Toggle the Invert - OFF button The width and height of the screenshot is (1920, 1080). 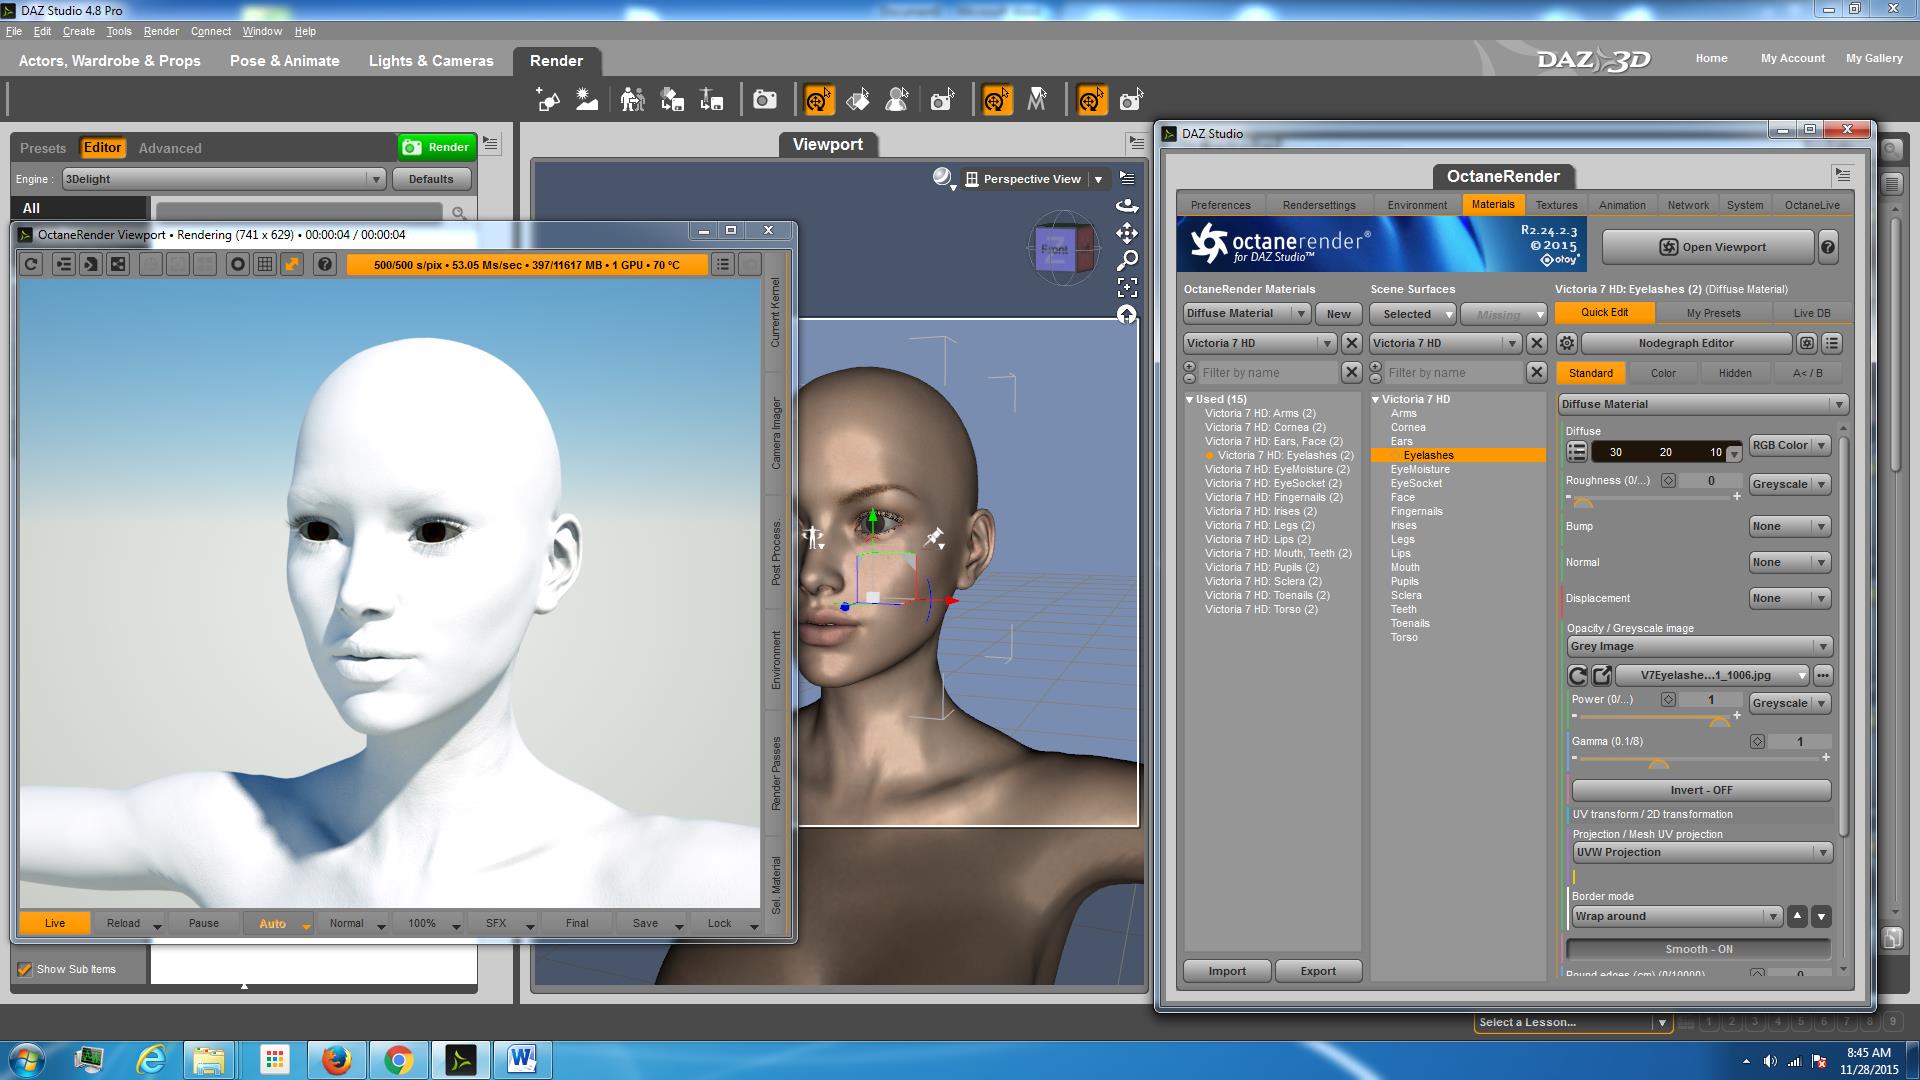click(1700, 790)
